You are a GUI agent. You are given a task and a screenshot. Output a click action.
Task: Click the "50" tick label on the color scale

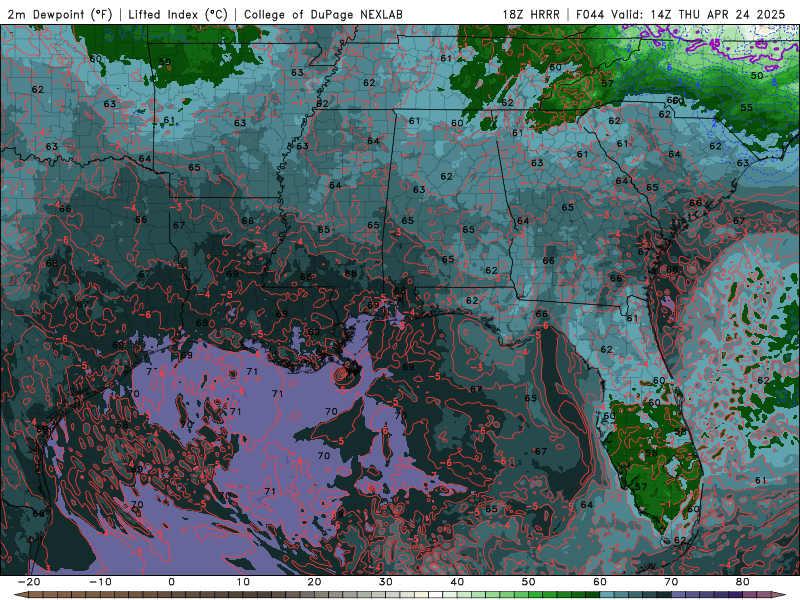(529, 582)
